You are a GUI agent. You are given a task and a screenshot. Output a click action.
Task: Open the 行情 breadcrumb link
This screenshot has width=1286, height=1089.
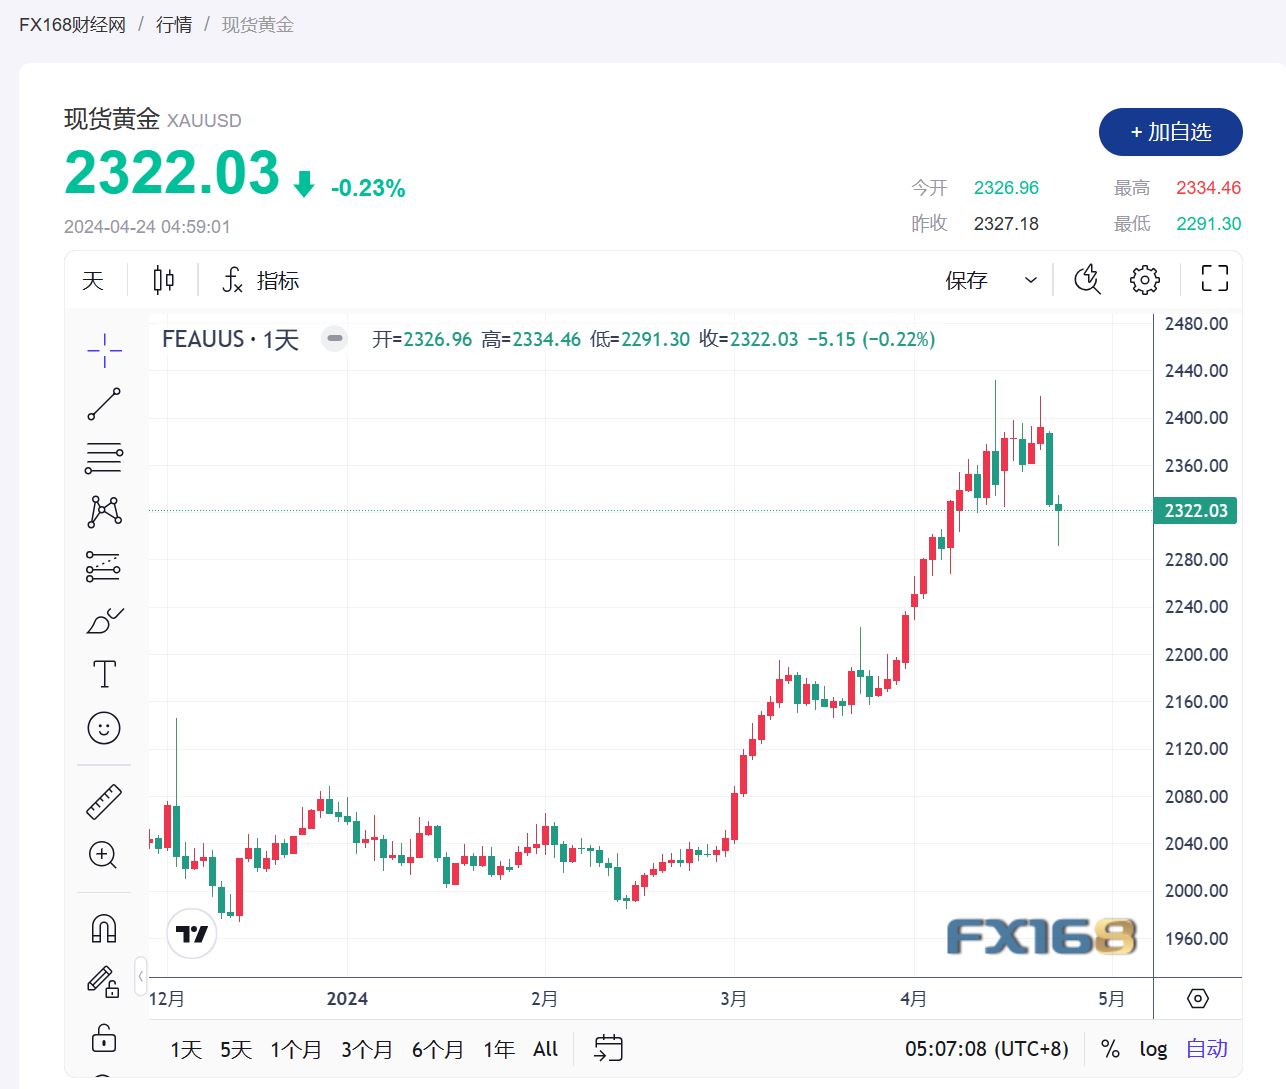point(174,24)
